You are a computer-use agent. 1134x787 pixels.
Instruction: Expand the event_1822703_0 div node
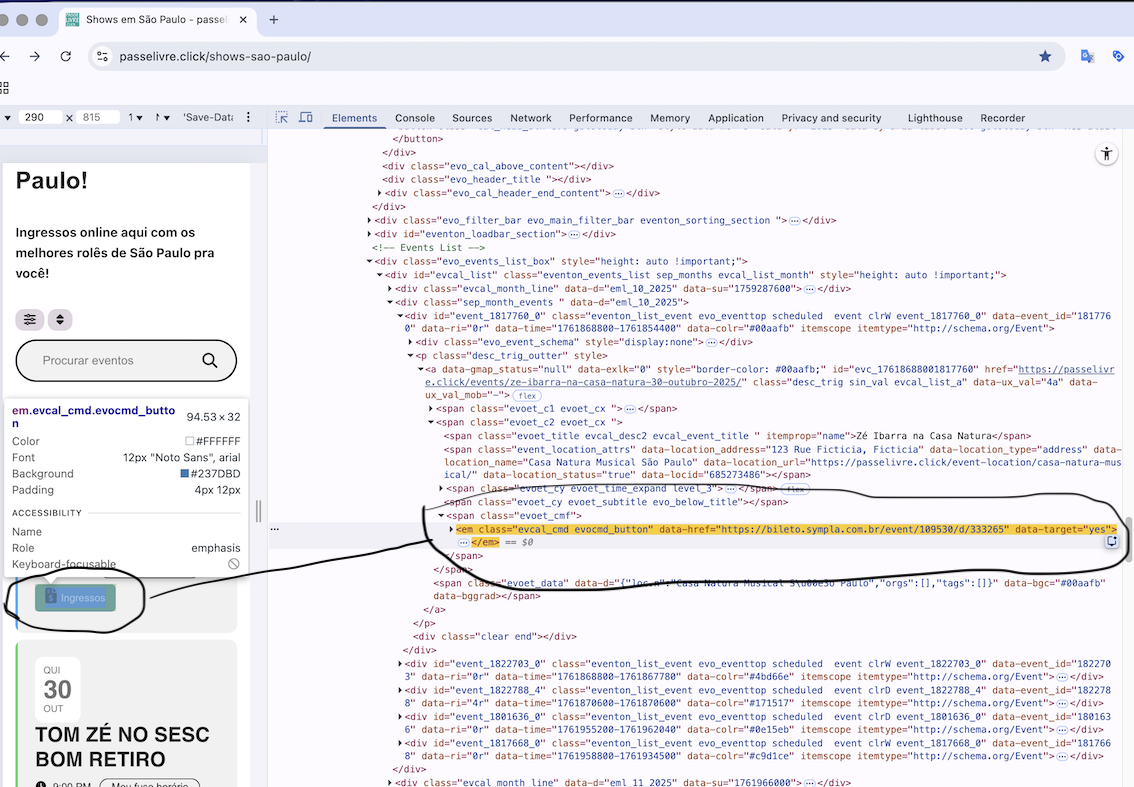399,663
